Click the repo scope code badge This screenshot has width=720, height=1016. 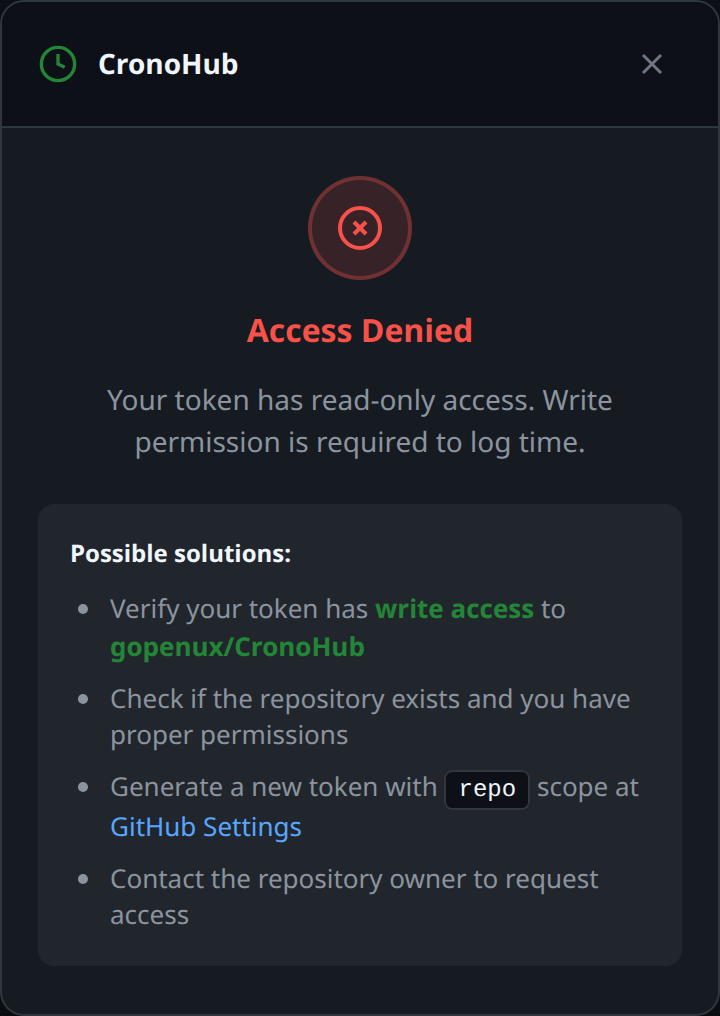pyautogui.click(x=486, y=789)
